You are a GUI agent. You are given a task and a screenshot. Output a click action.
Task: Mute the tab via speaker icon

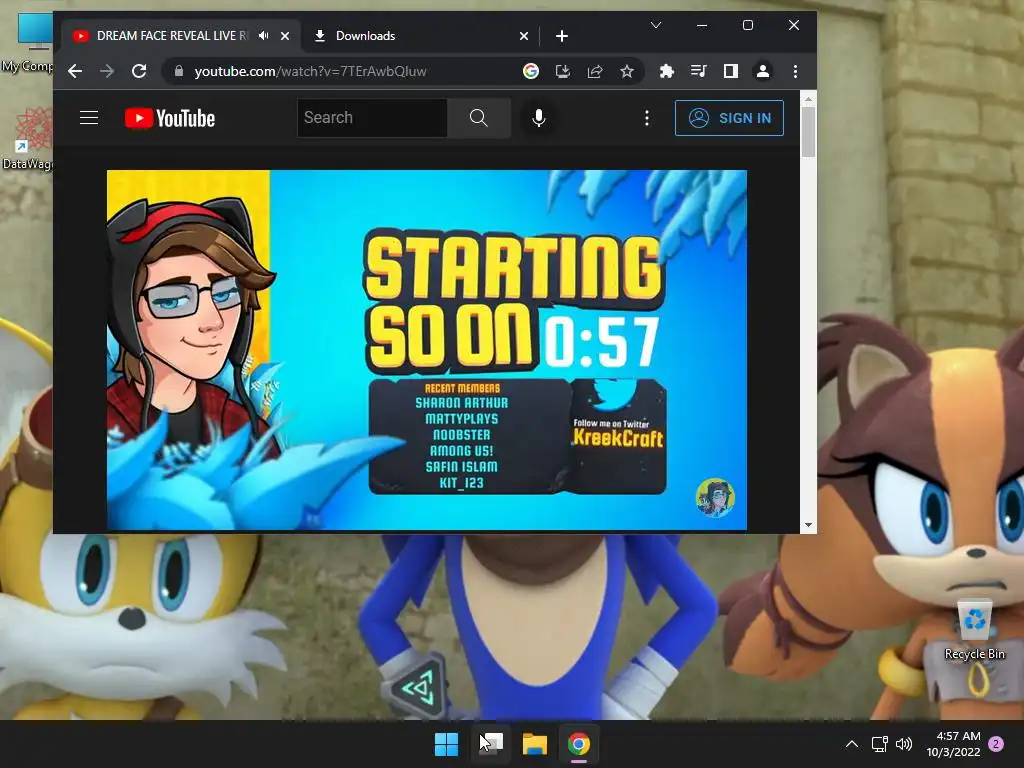click(x=264, y=35)
